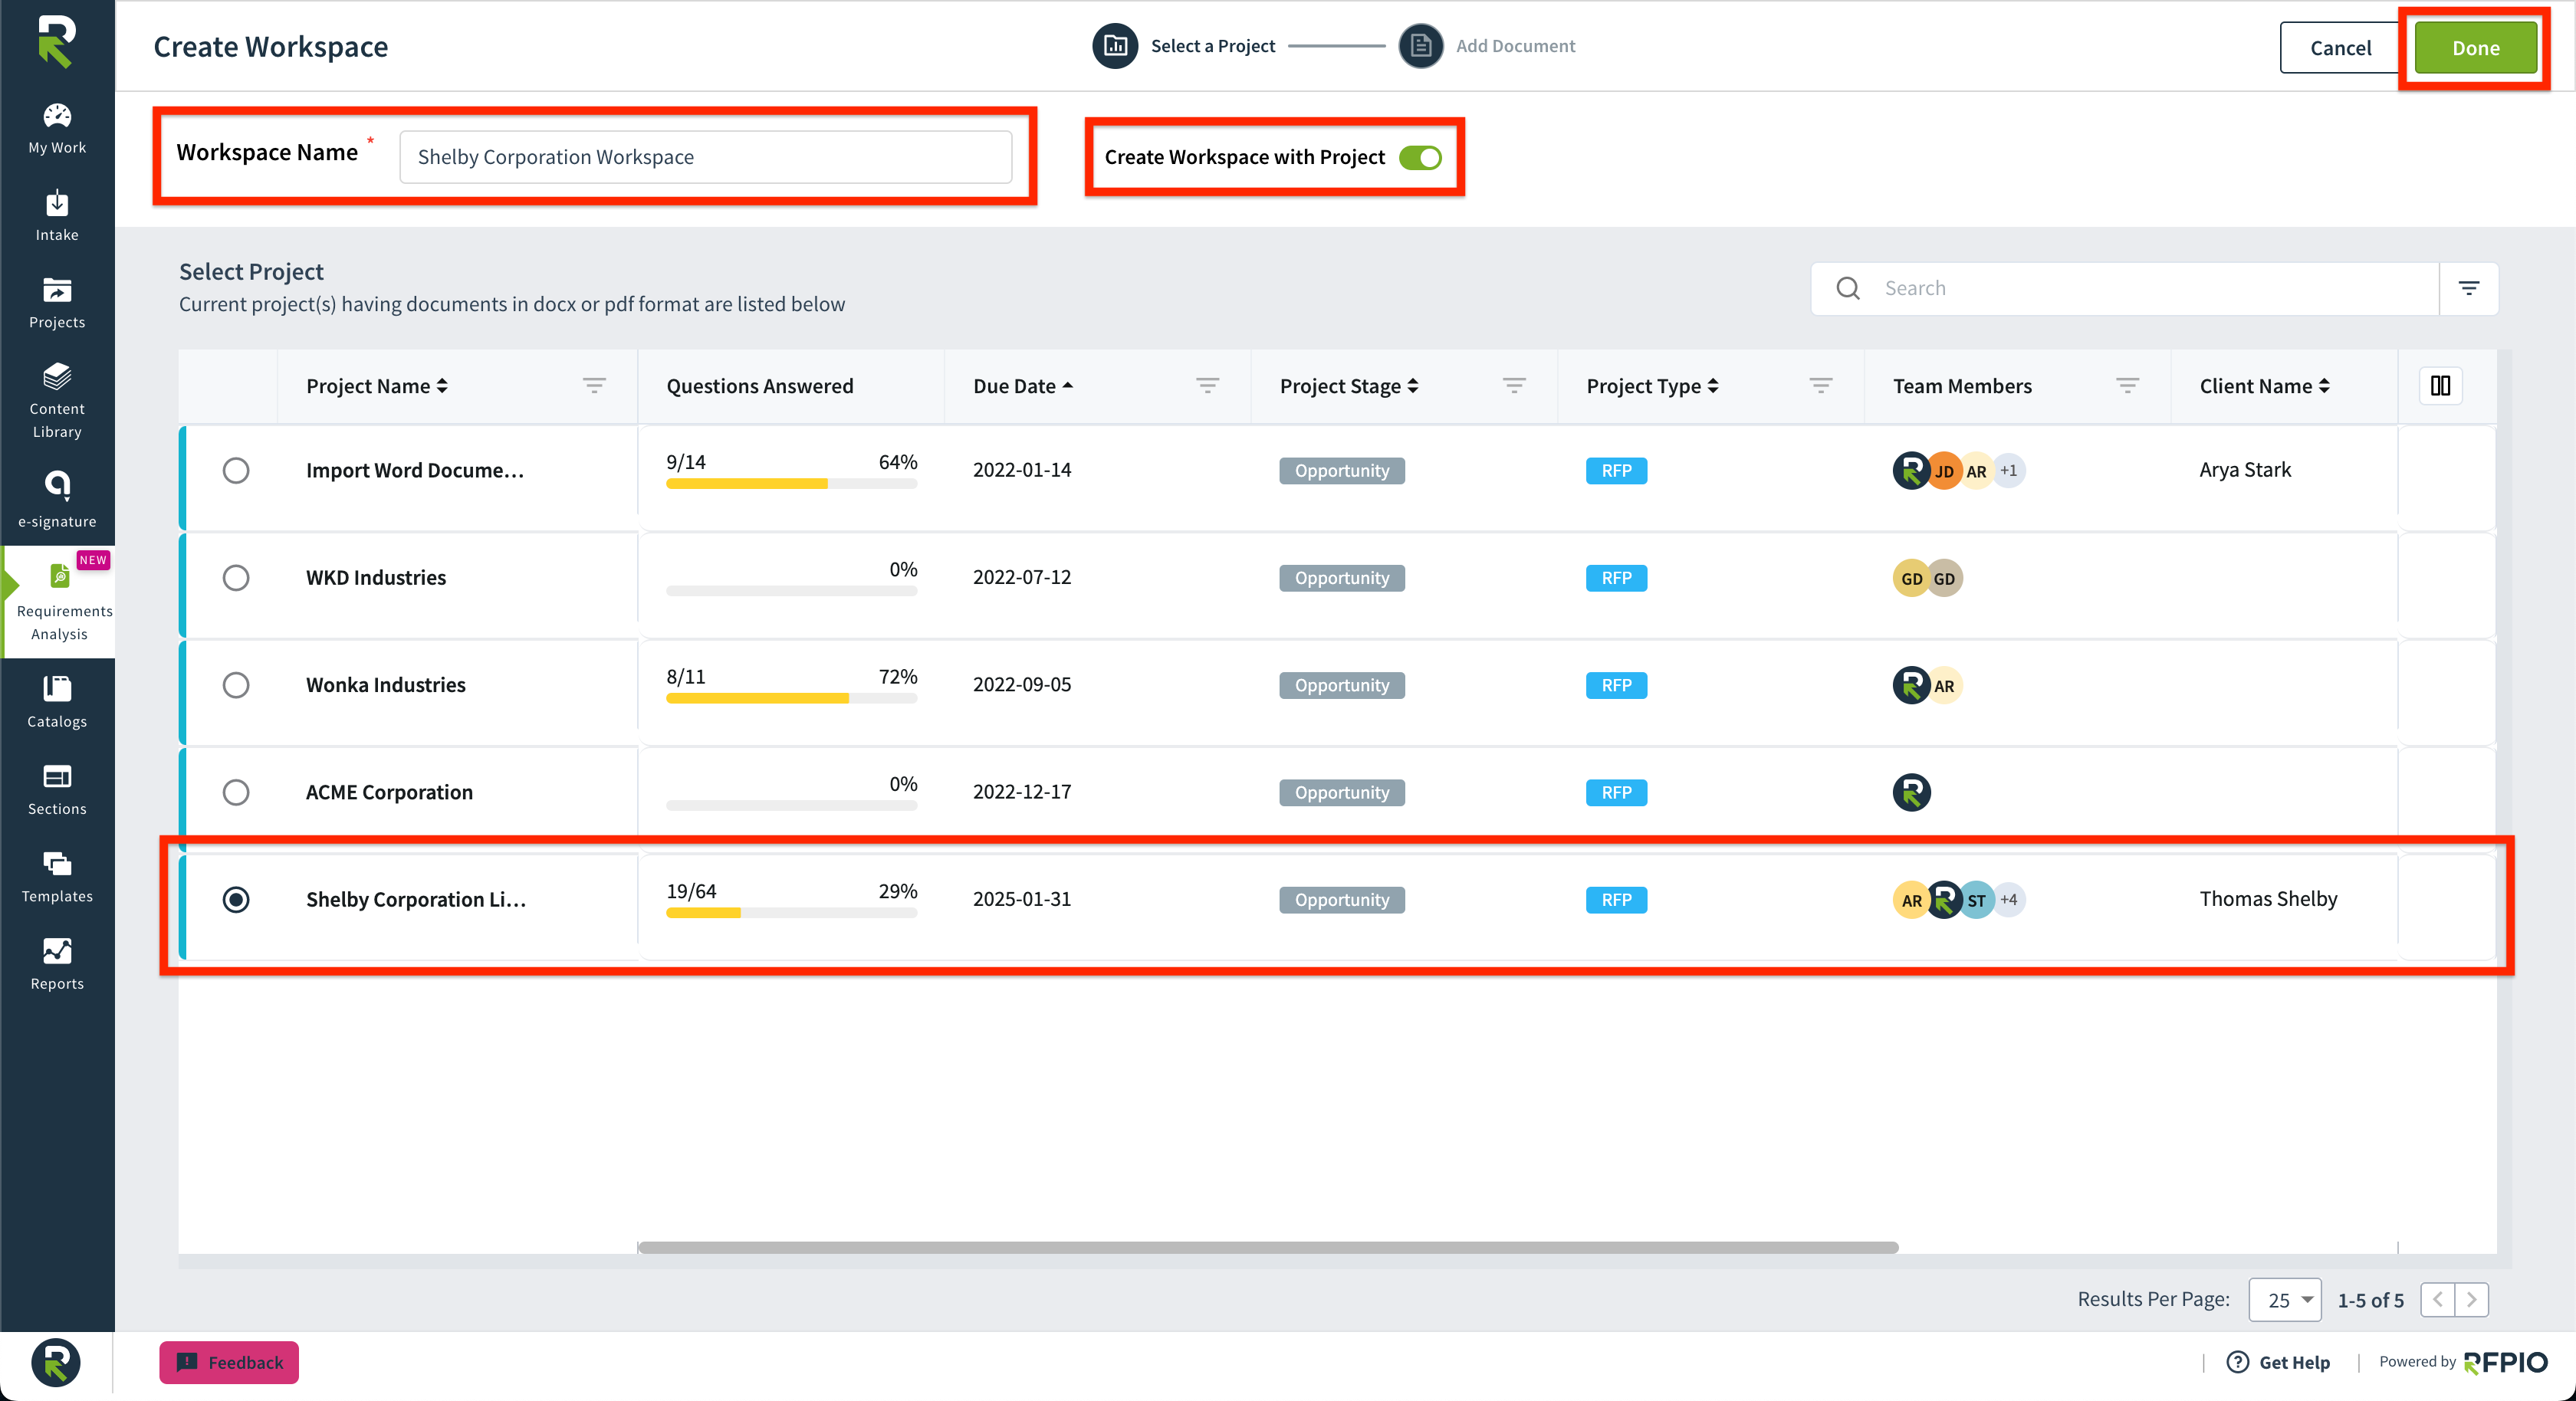Viewport: 2576px width, 1401px height.
Task: Toggle Create Workspace with Project switch
Action: pos(1420,157)
